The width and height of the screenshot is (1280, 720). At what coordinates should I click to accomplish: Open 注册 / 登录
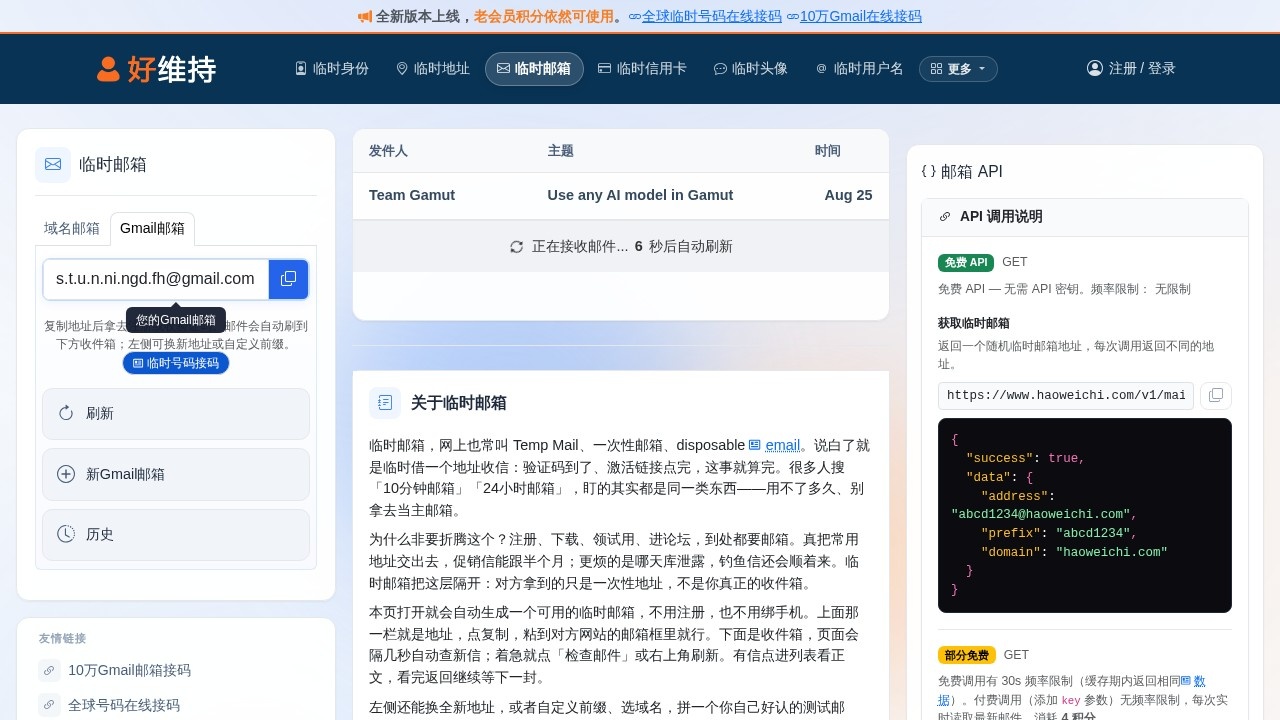[x=1131, y=68]
